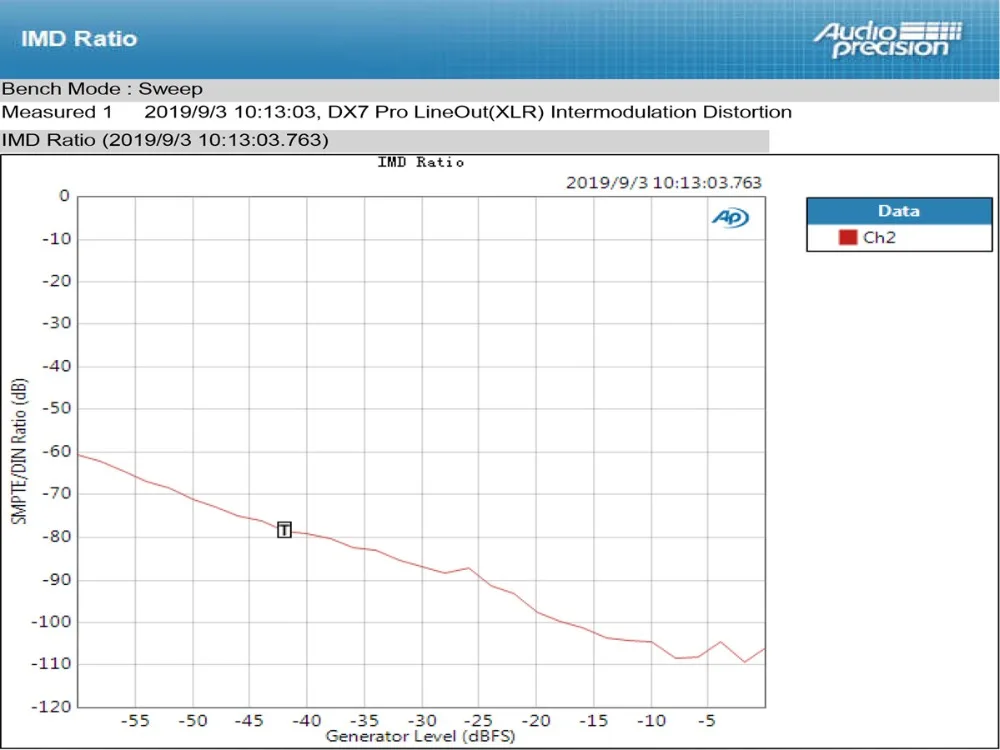Click the Audio Precision logo in header
This screenshot has width=1000, height=750.
(x=887, y=40)
